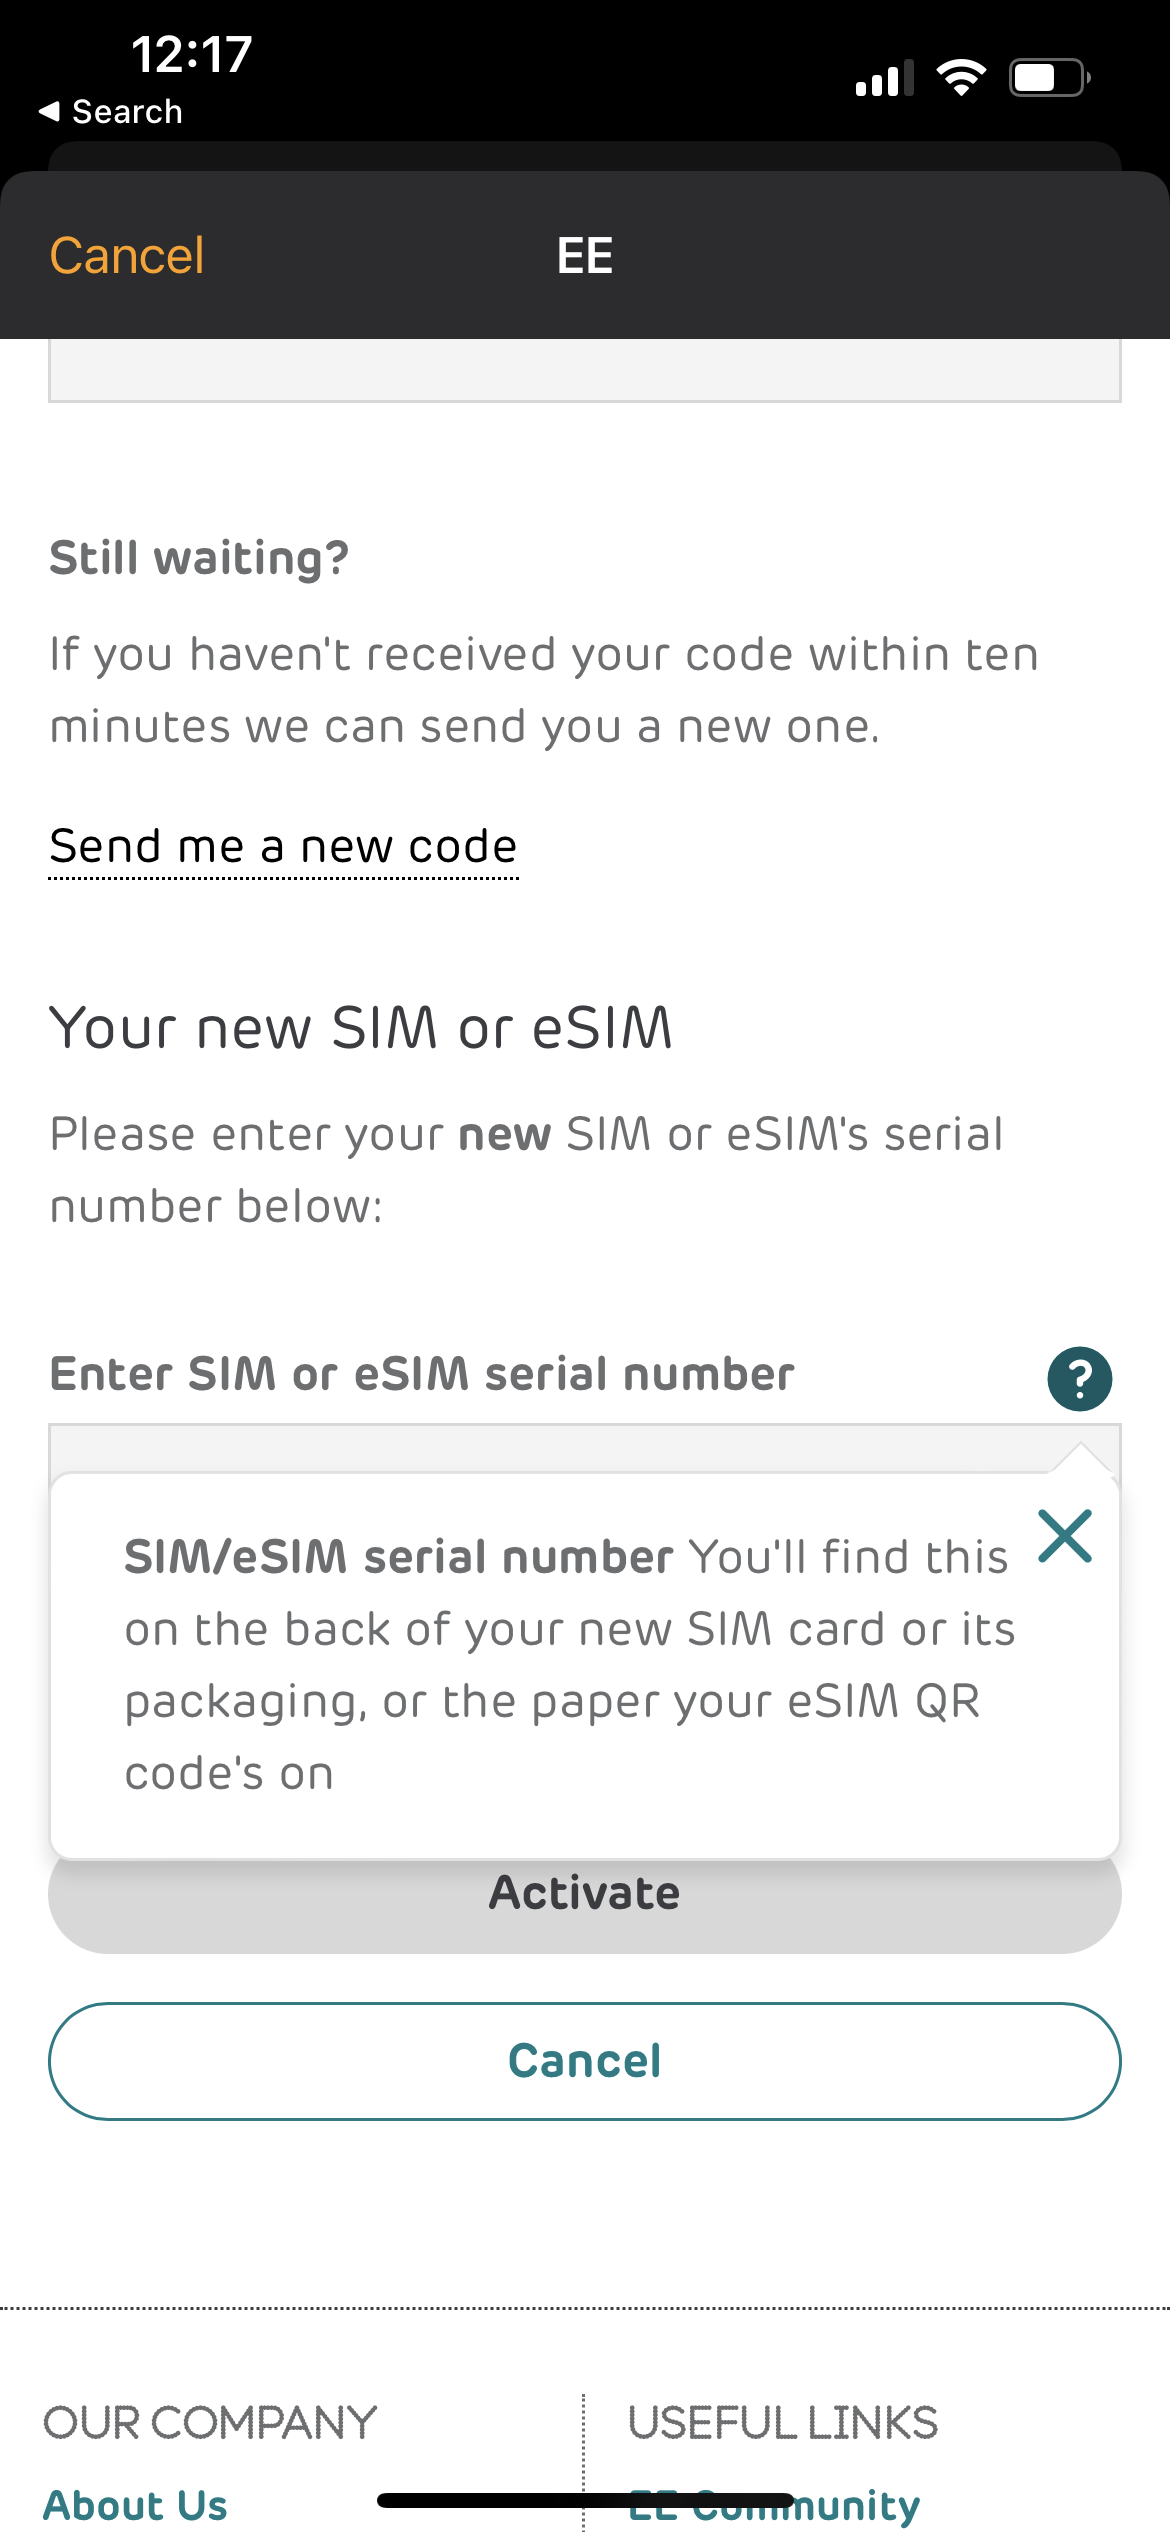Image resolution: width=1170 pixels, height=2532 pixels.
Task: Tap the Wi-Fi status icon
Action: [961, 77]
